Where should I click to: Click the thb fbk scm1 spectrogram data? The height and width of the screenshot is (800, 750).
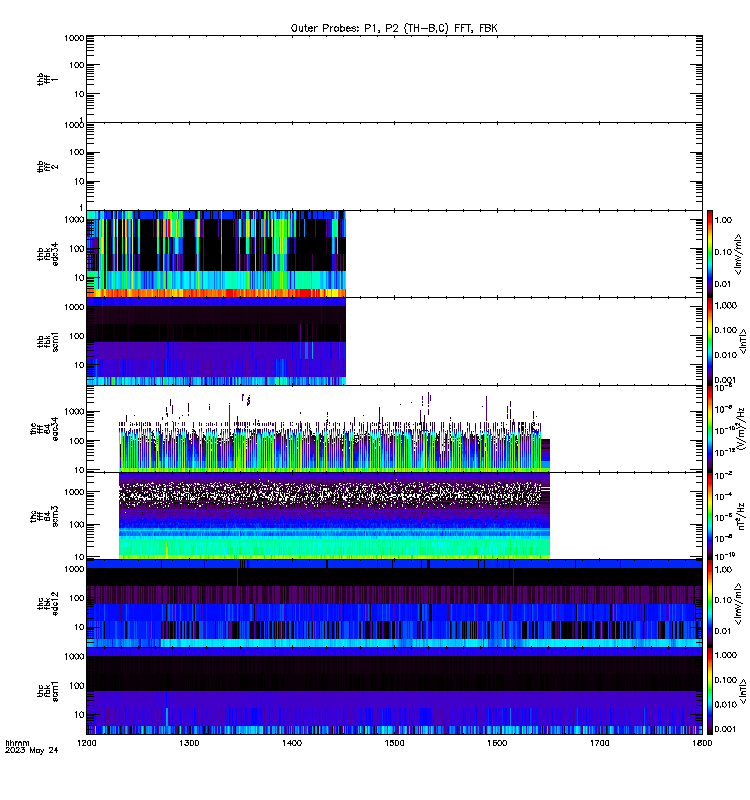click(x=216, y=341)
